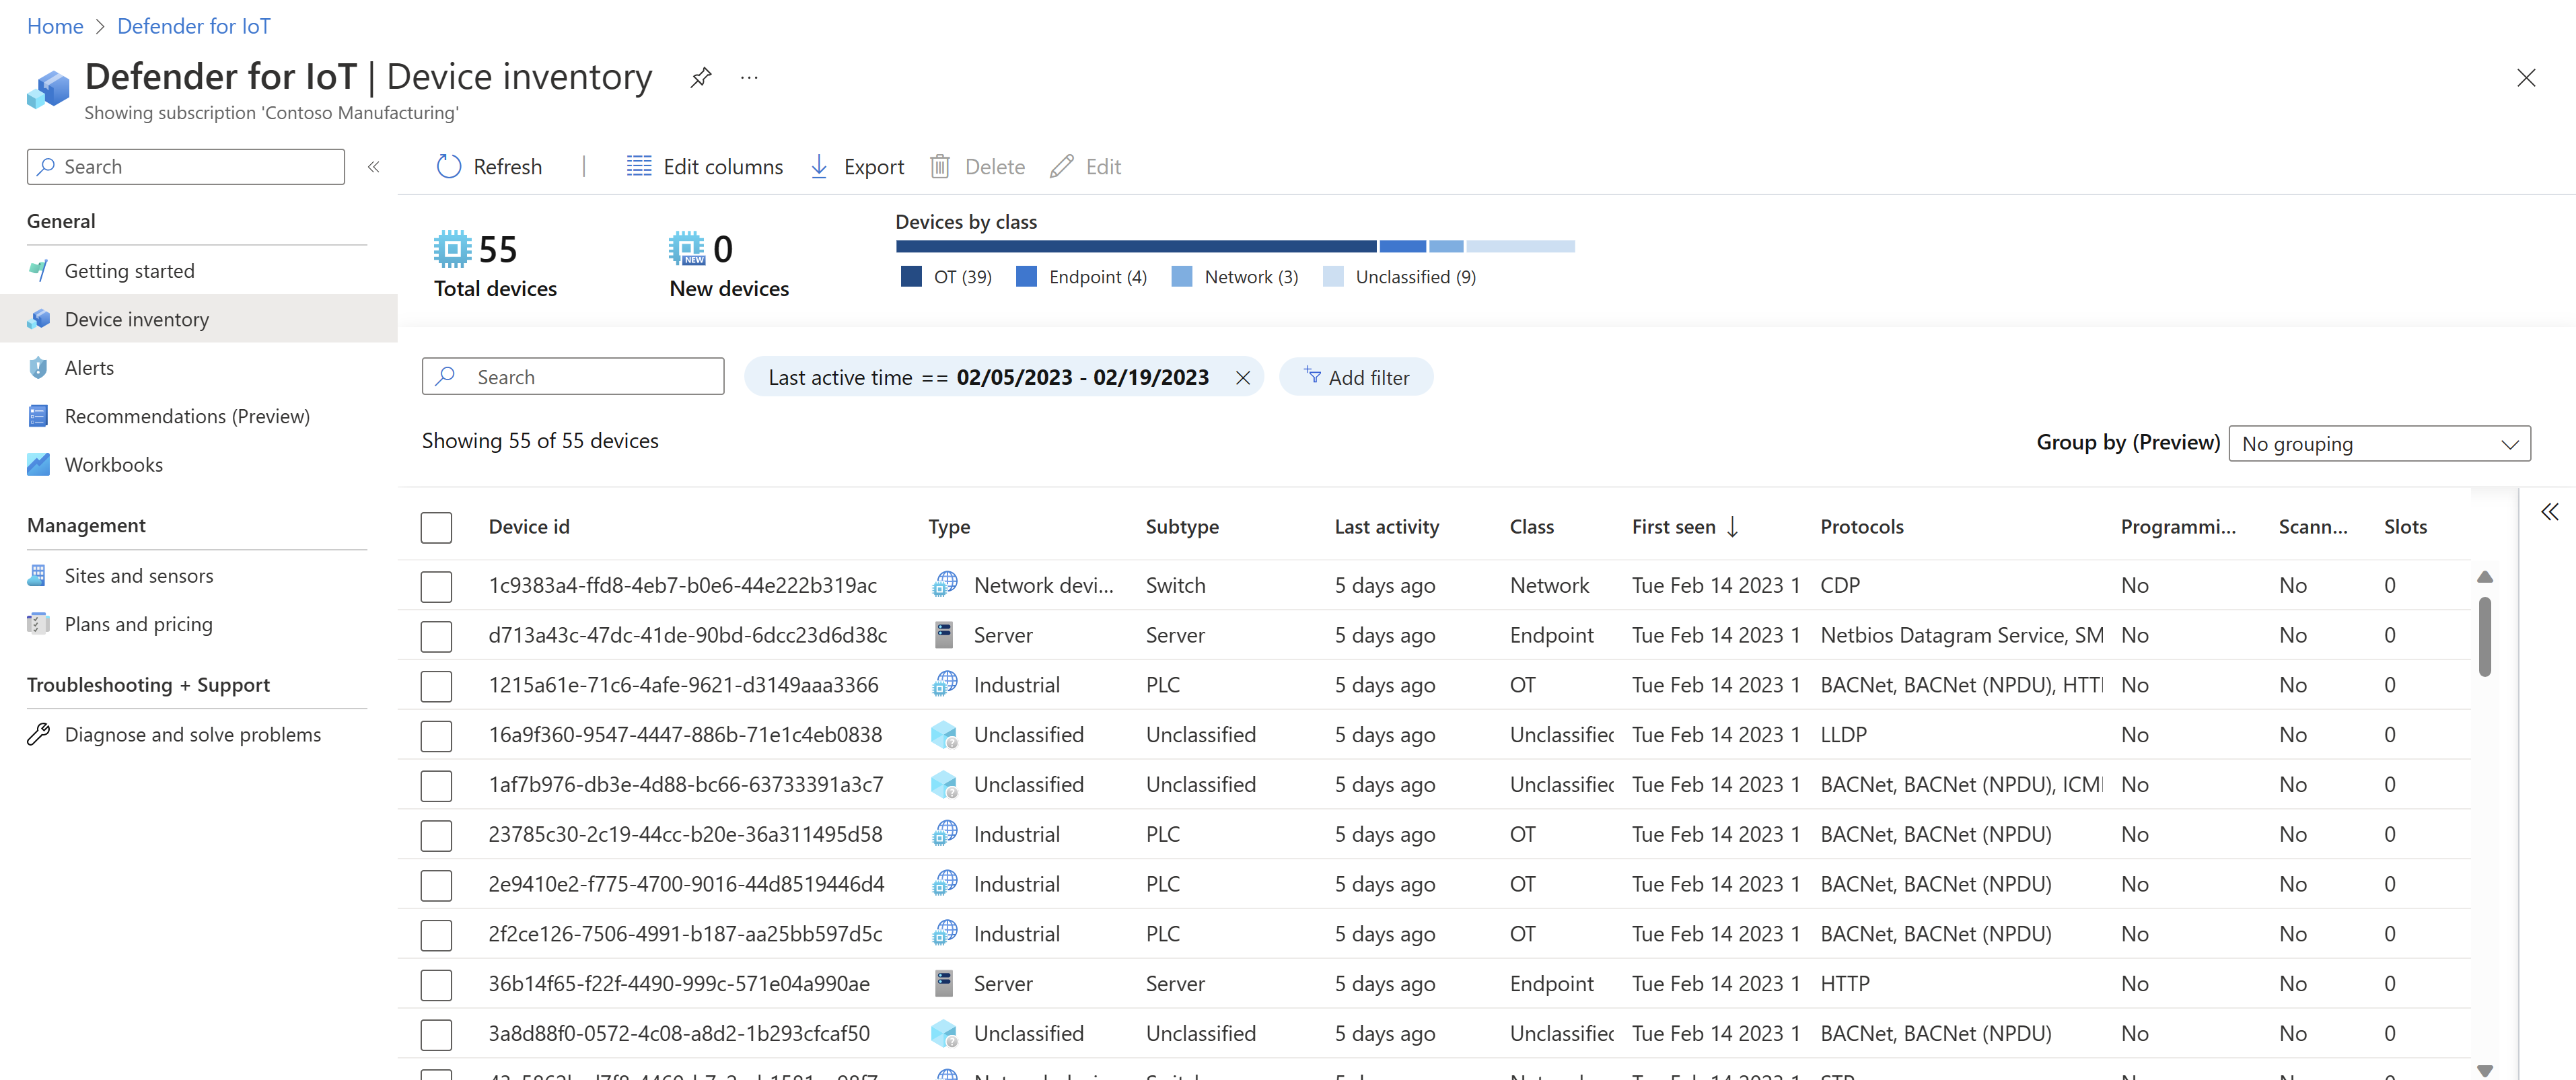Image resolution: width=2576 pixels, height=1080 pixels.
Task: Click the Export download icon
Action: (x=819, y=166)
